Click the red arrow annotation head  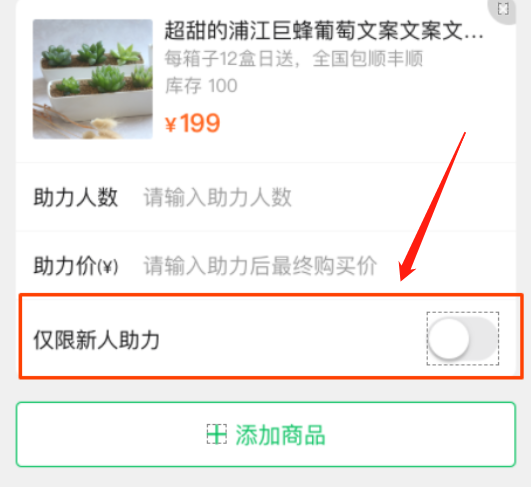point(406,271)
